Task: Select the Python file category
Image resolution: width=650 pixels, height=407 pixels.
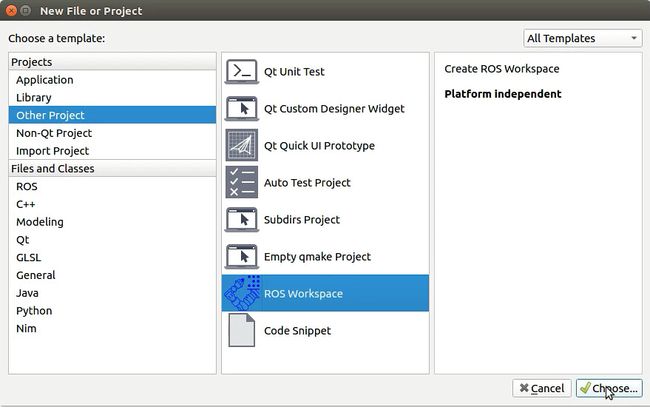Action: (112, 311)
